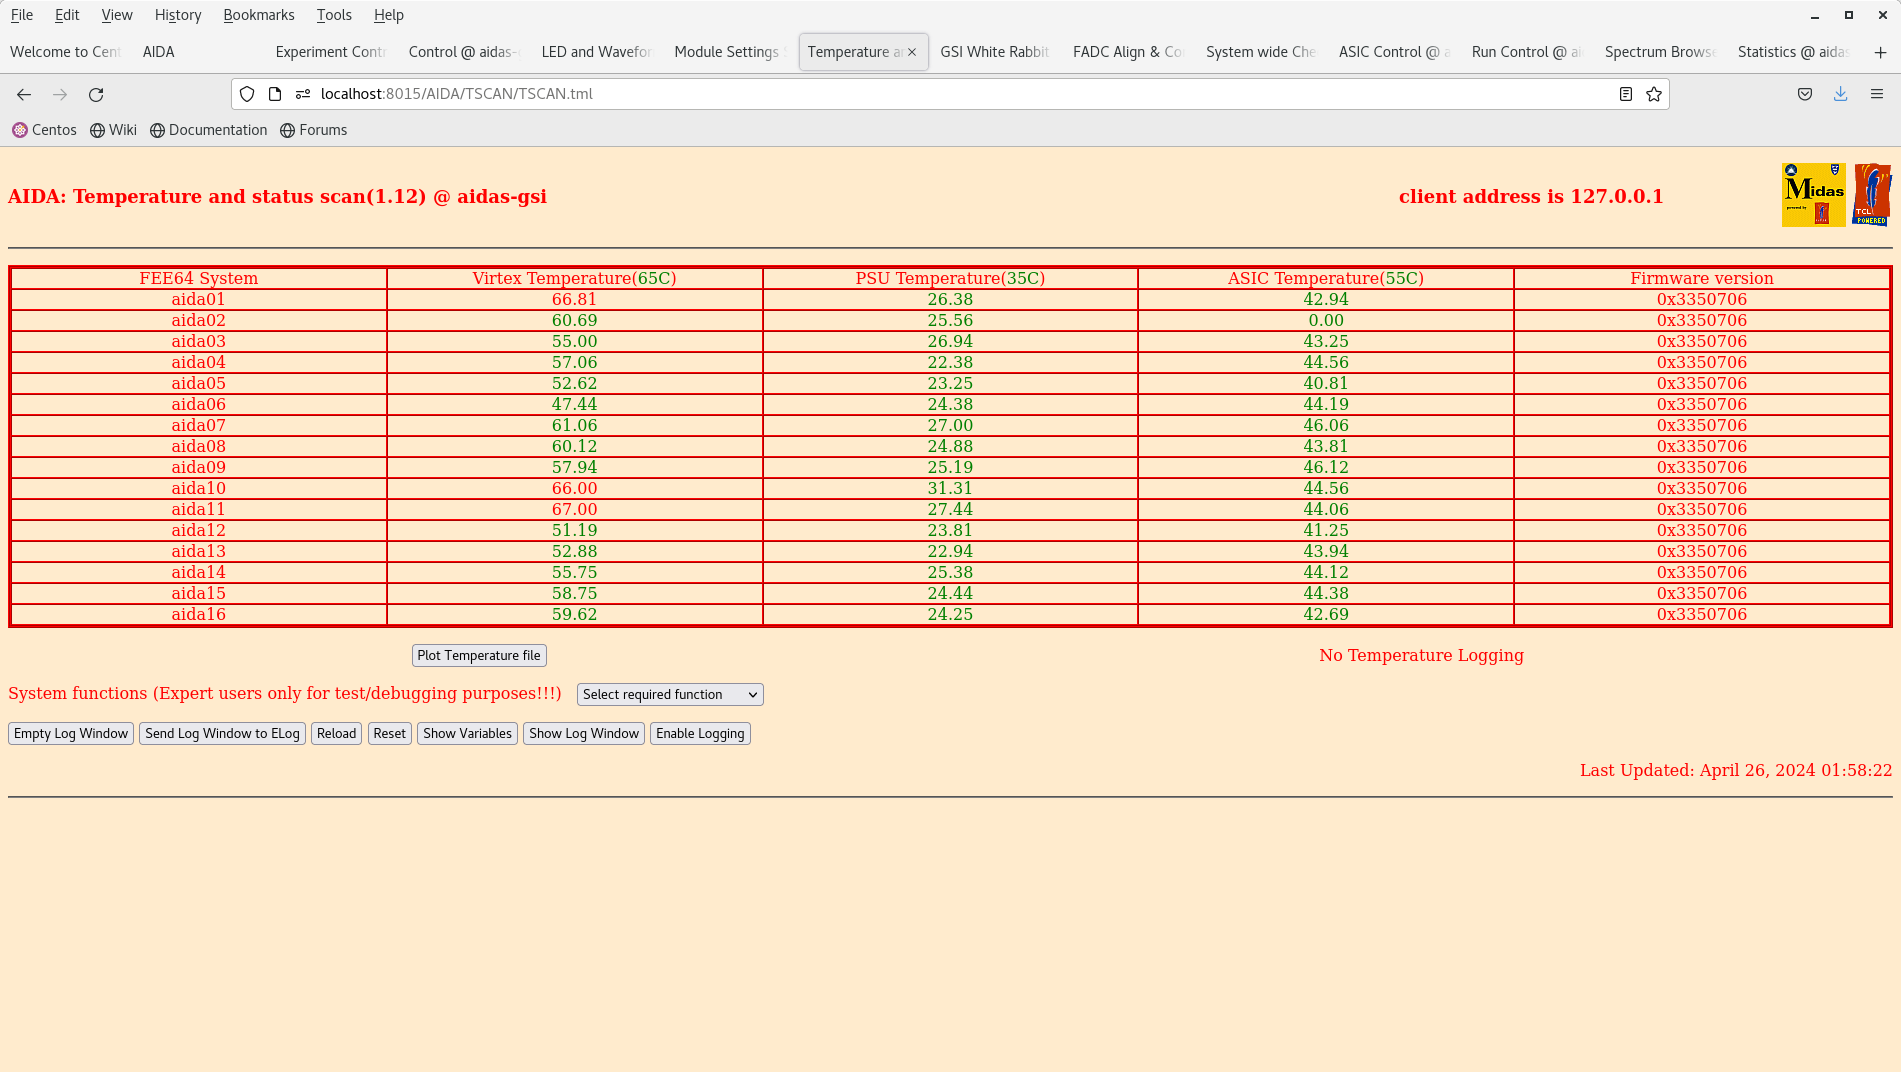Image resolution: width=1901 pixels, height=1072 pixels.
Task: Open the Documentation bookmark
Action: [x=209, y=130]
